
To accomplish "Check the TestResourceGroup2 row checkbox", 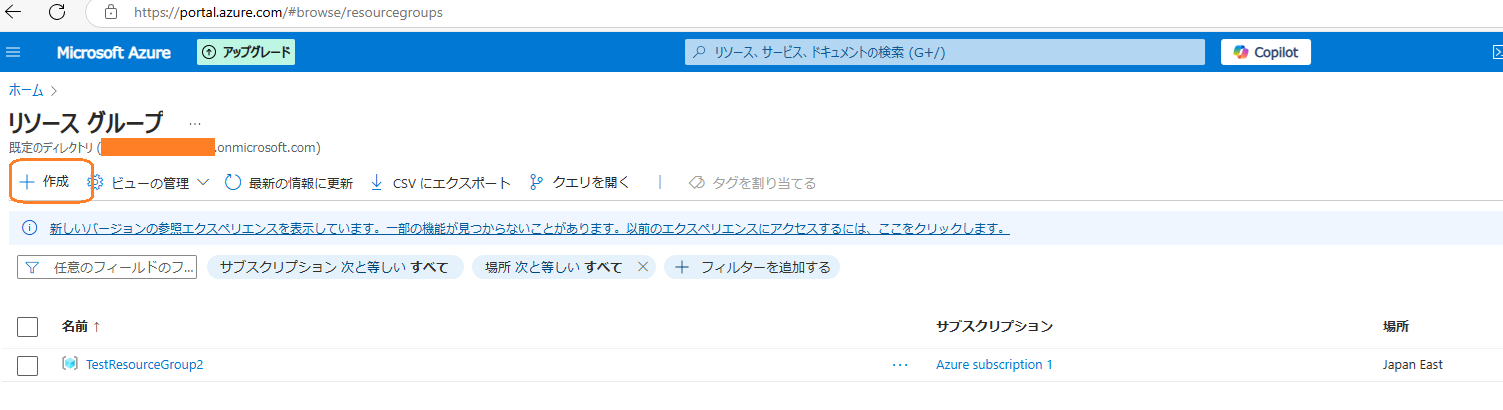I will click(28, 365).
